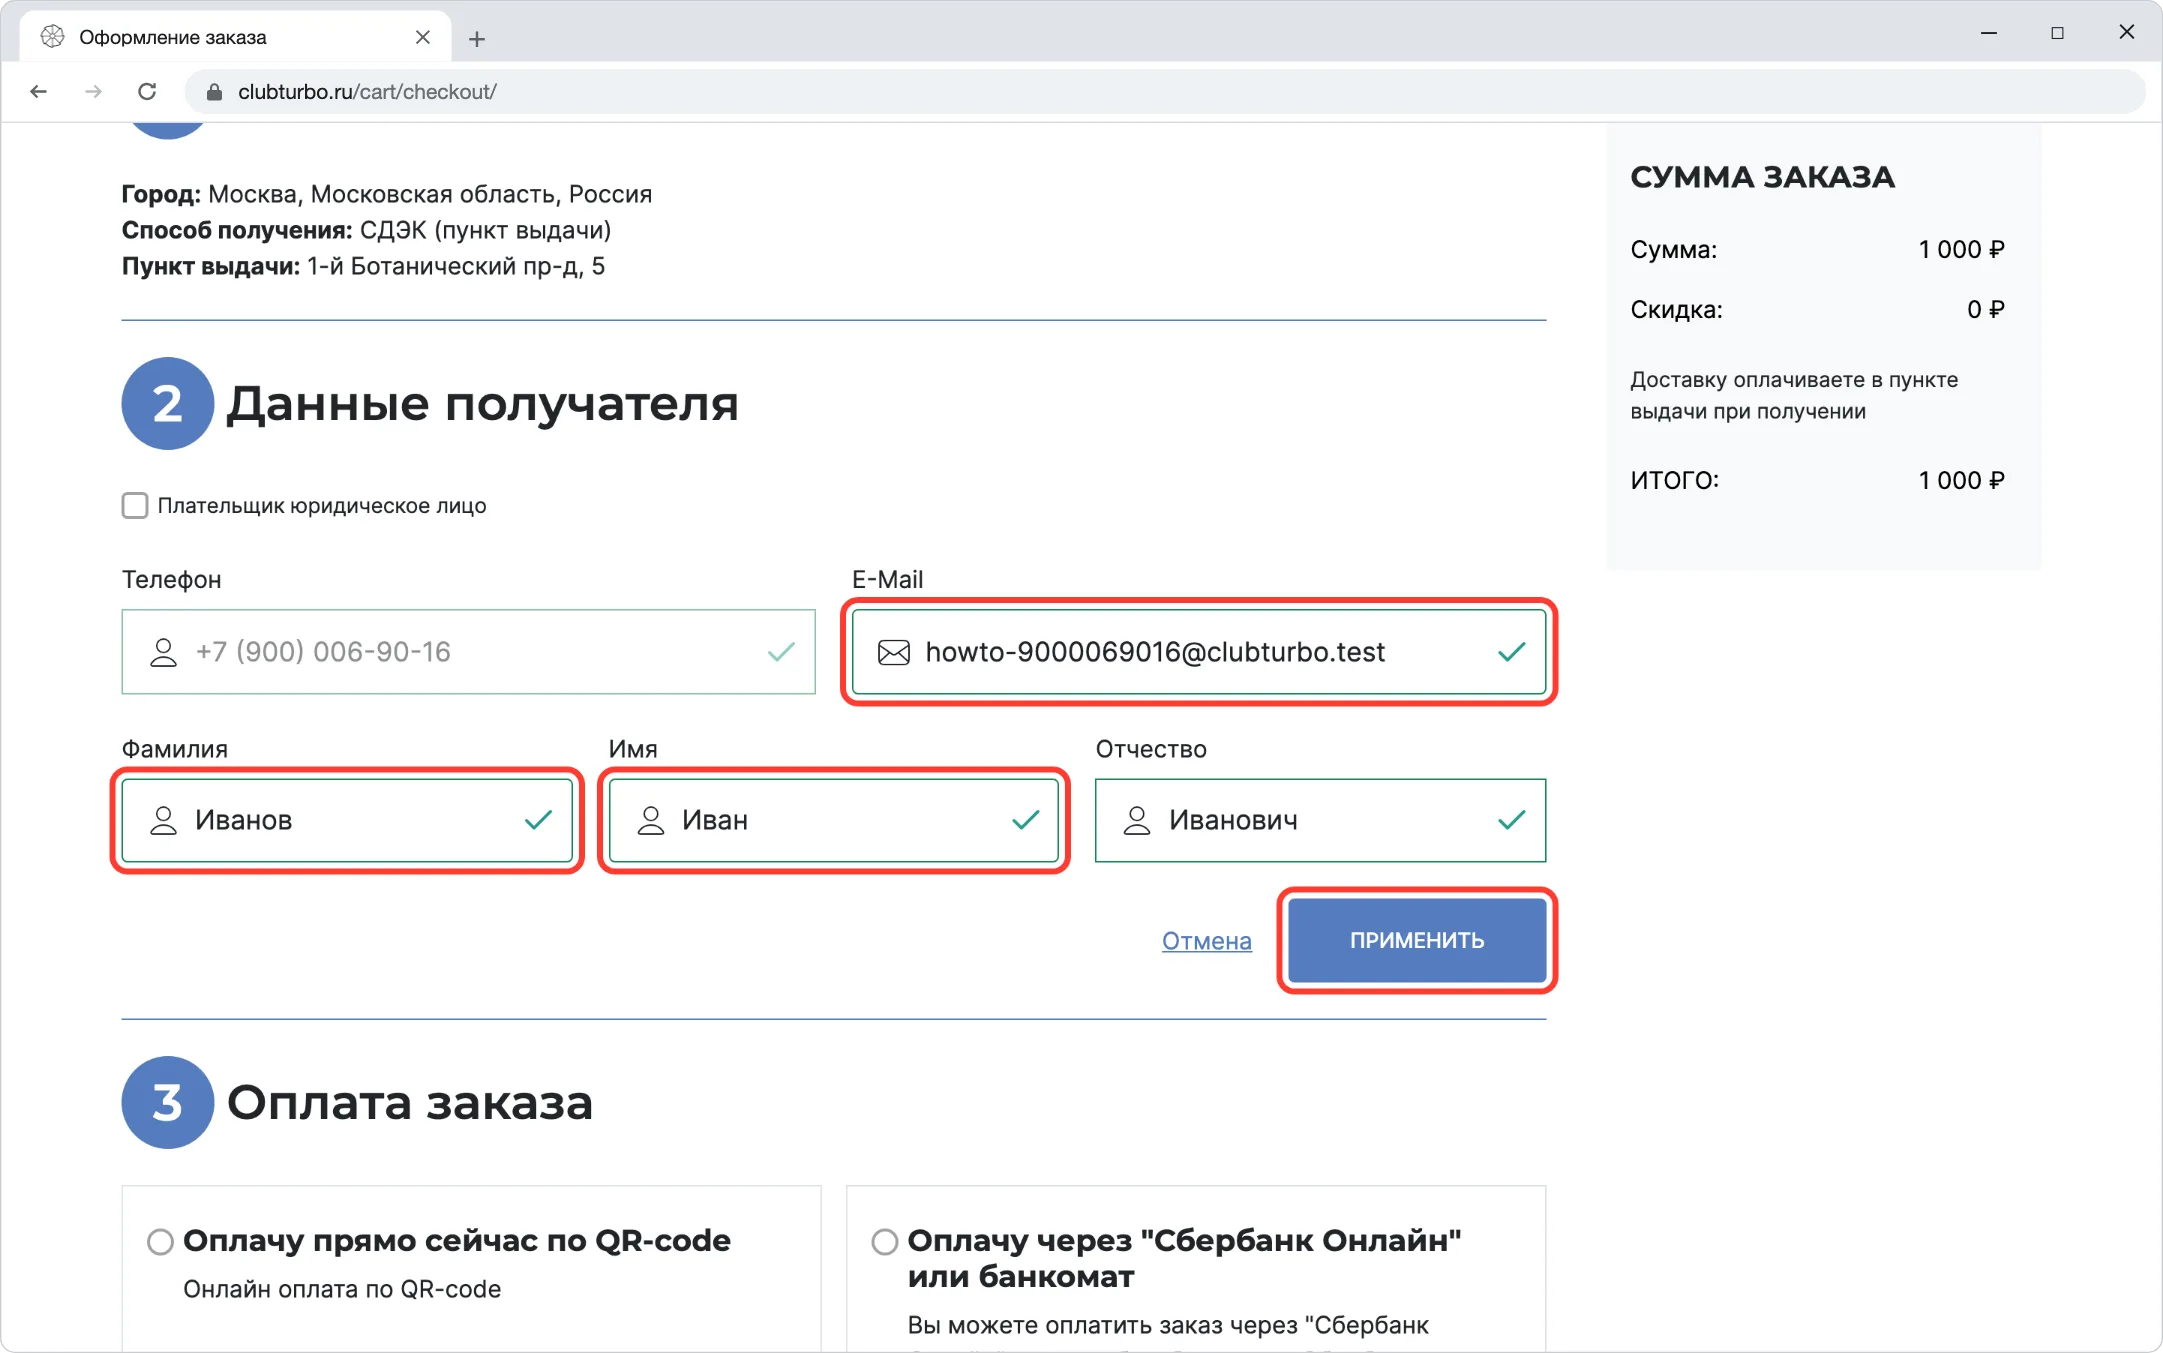Click the Фамилия field containing Иванов
This screenshot has width=2163, height=1353.
(x=347, y=821)
